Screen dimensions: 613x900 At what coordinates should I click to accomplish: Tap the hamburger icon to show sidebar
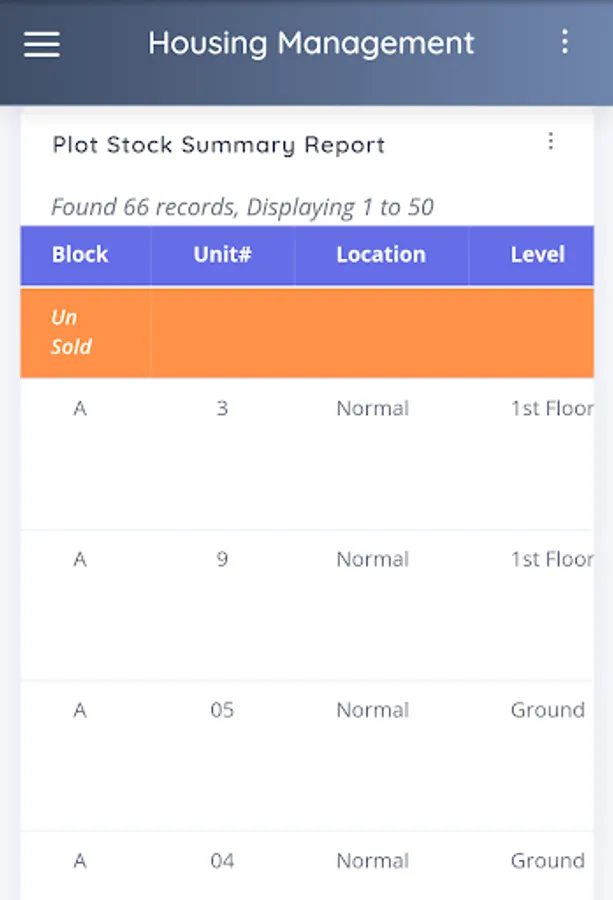coord(41,44)
